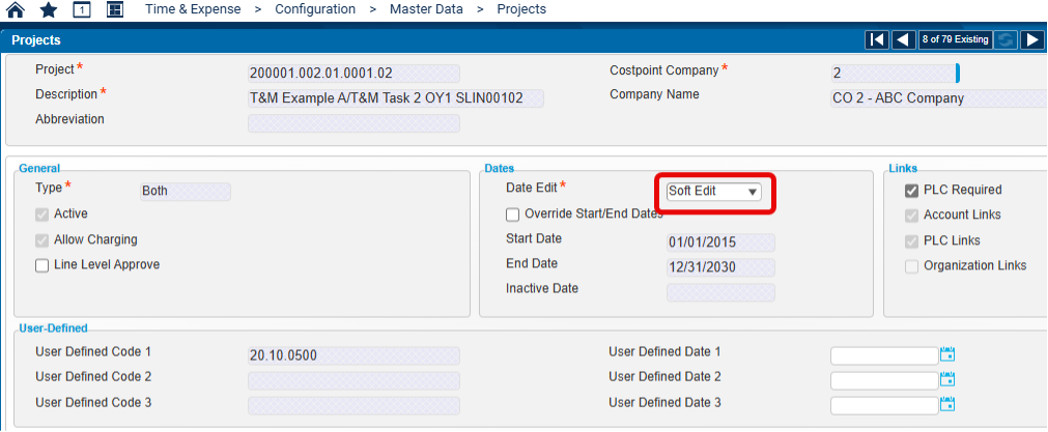Open calendar for User Defined Date 1
The image size is (1048, 432).
coord(948,354)
